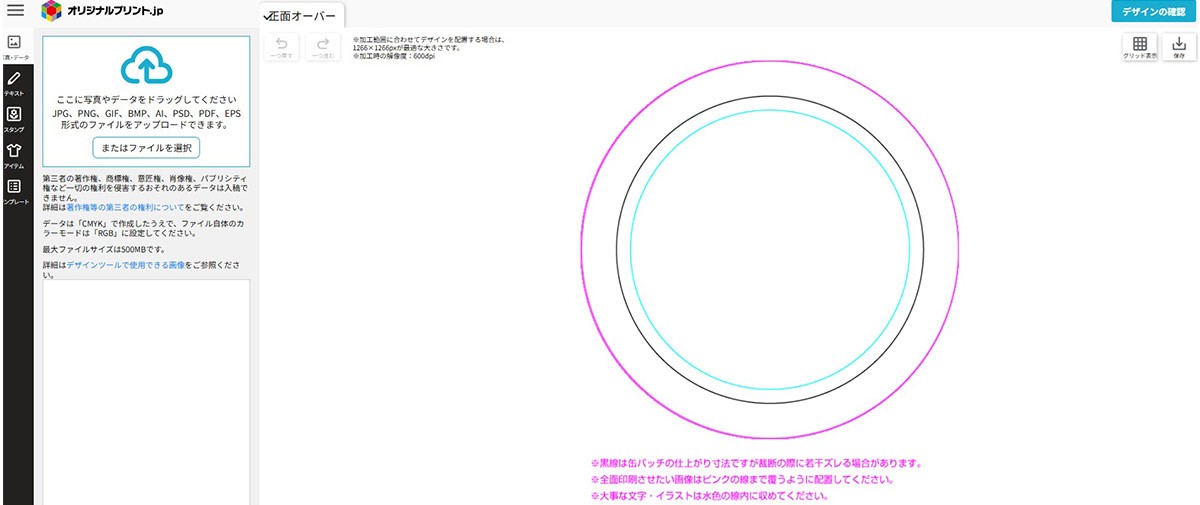1200x505 pixels.
Task: Click the redo arrow button
Action: click(x=322, y=48)
